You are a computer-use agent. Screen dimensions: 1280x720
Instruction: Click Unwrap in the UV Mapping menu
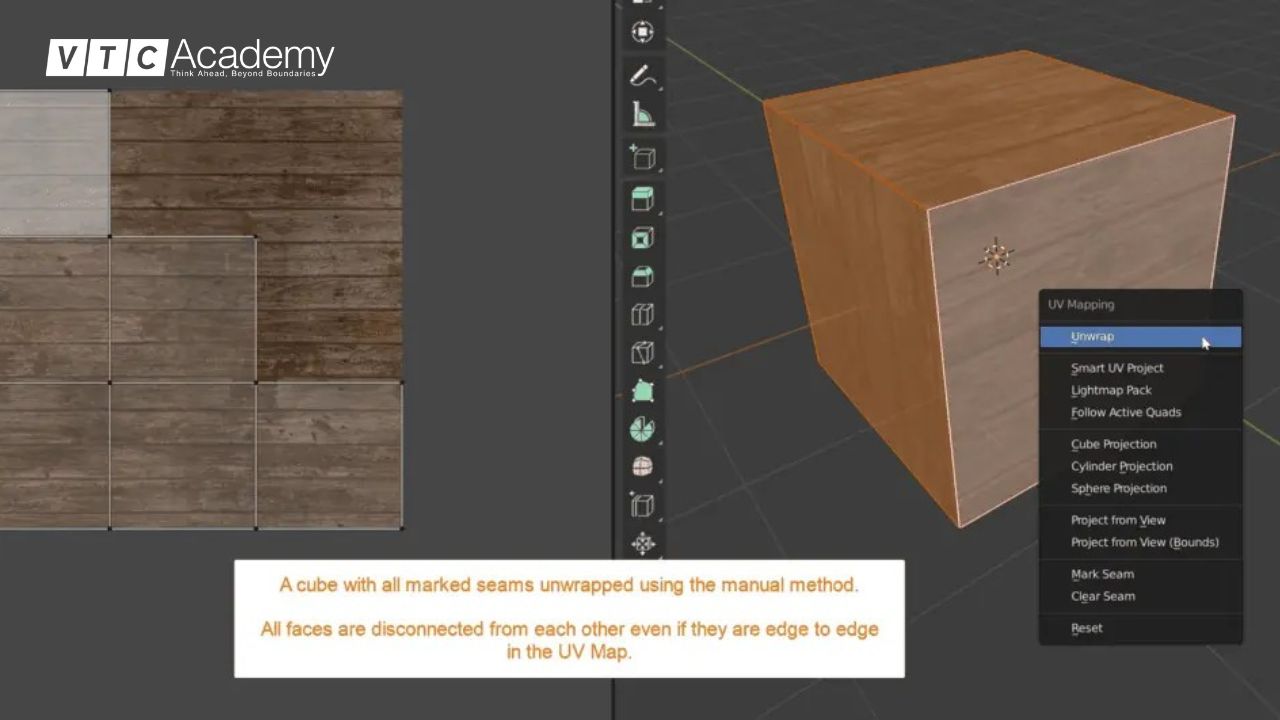pyautogui.click(x=1092, y=337)
